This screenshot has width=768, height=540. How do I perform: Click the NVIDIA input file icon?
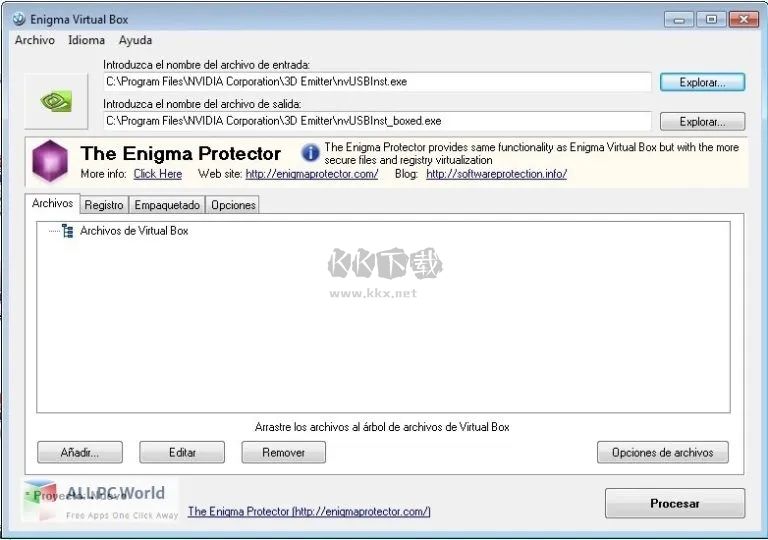tap(56, 101)
